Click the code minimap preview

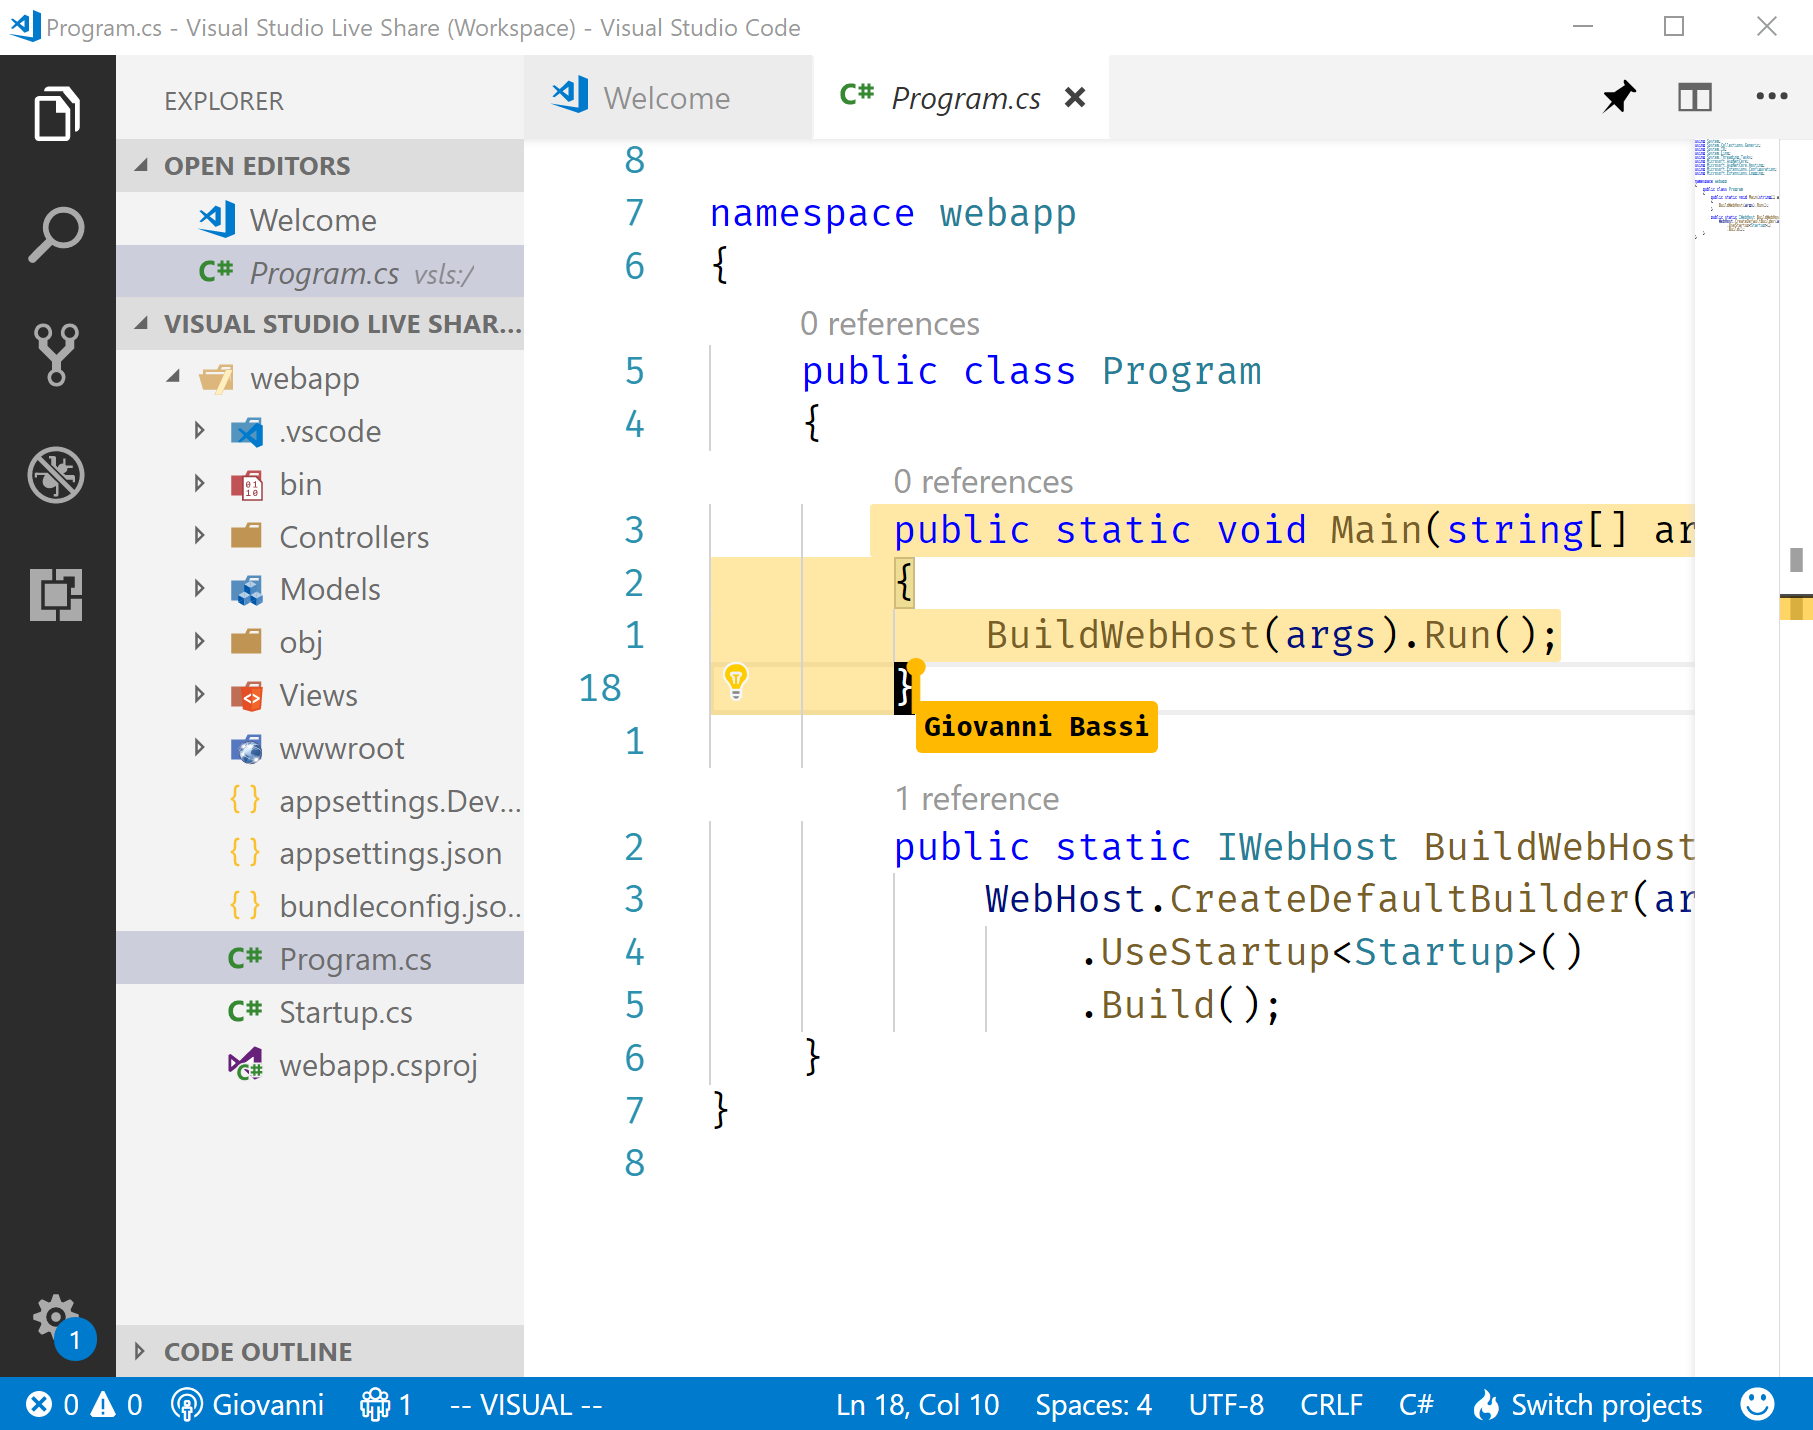pos(1738,190)
